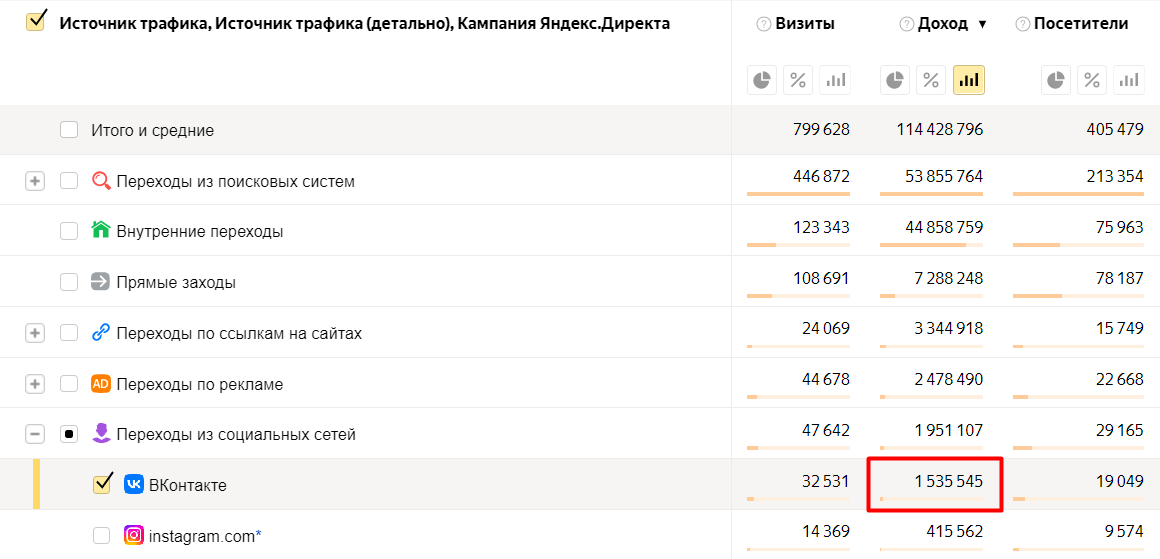Tick the Прямые заходы checkbox
This screenshot has width=1160, height=559.
(69, 282)
